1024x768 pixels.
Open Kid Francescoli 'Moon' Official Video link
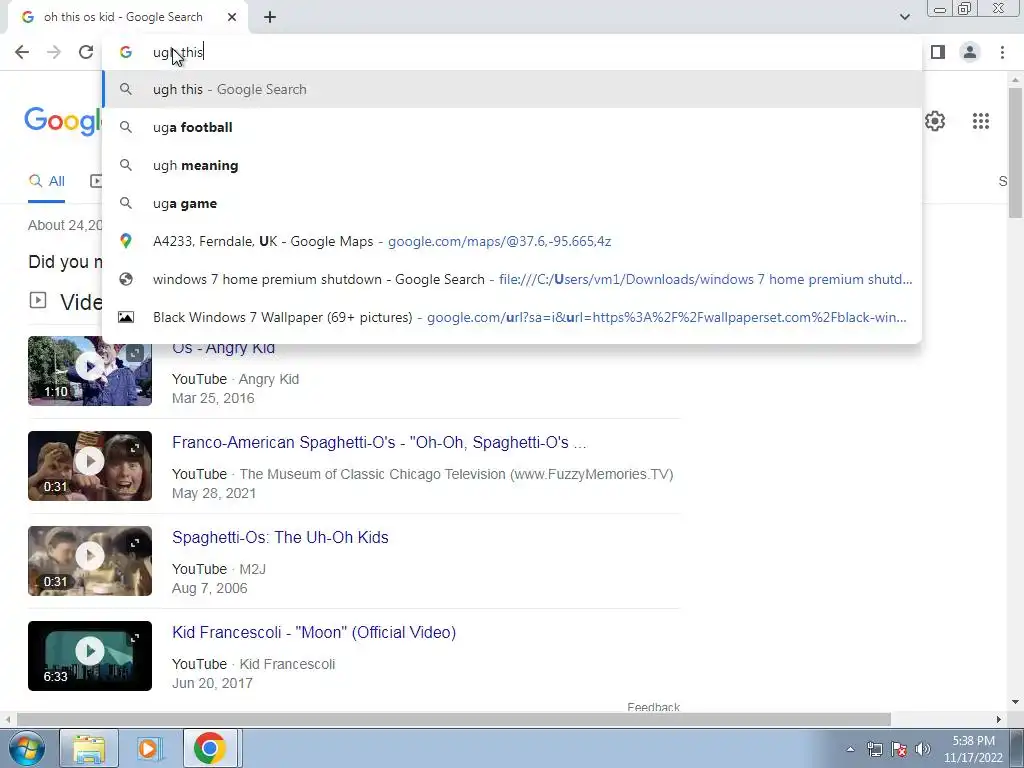[x=314, y=632]
